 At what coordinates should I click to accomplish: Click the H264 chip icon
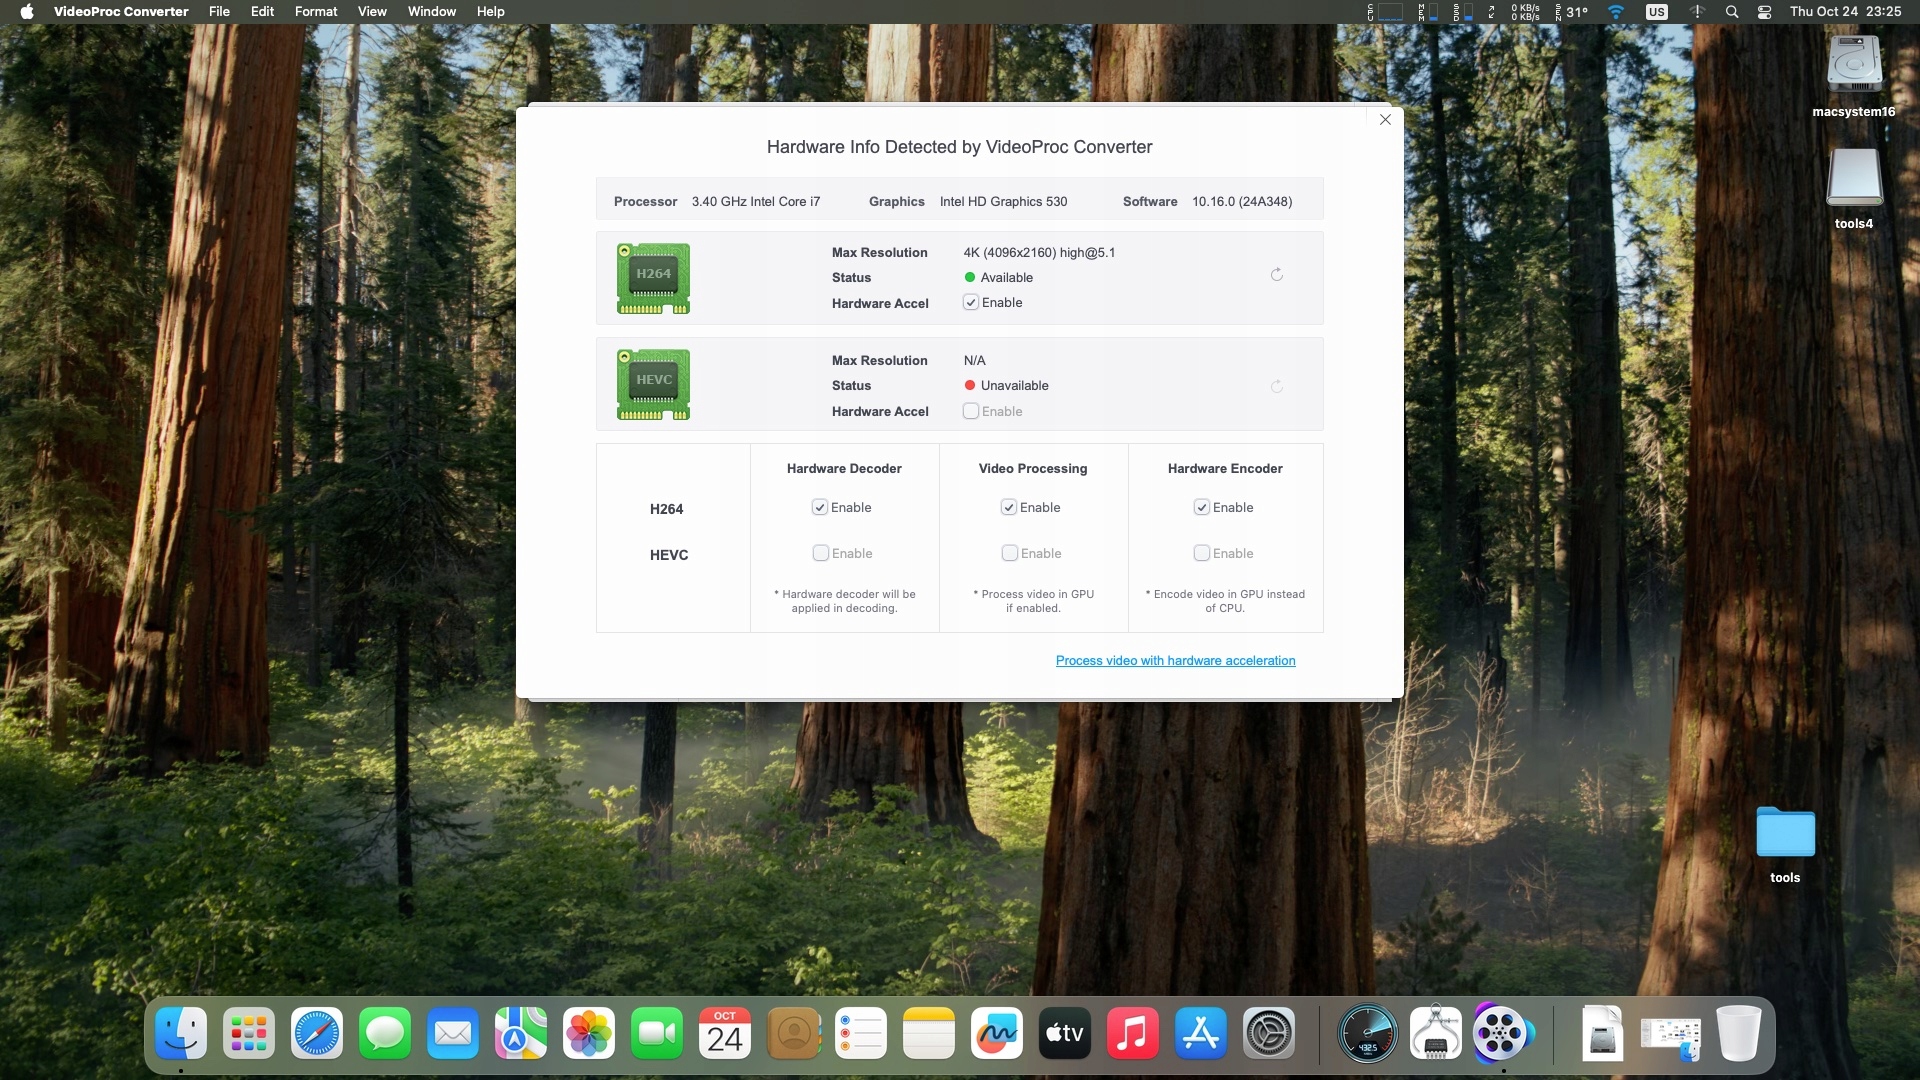click(x=653, y=278)
